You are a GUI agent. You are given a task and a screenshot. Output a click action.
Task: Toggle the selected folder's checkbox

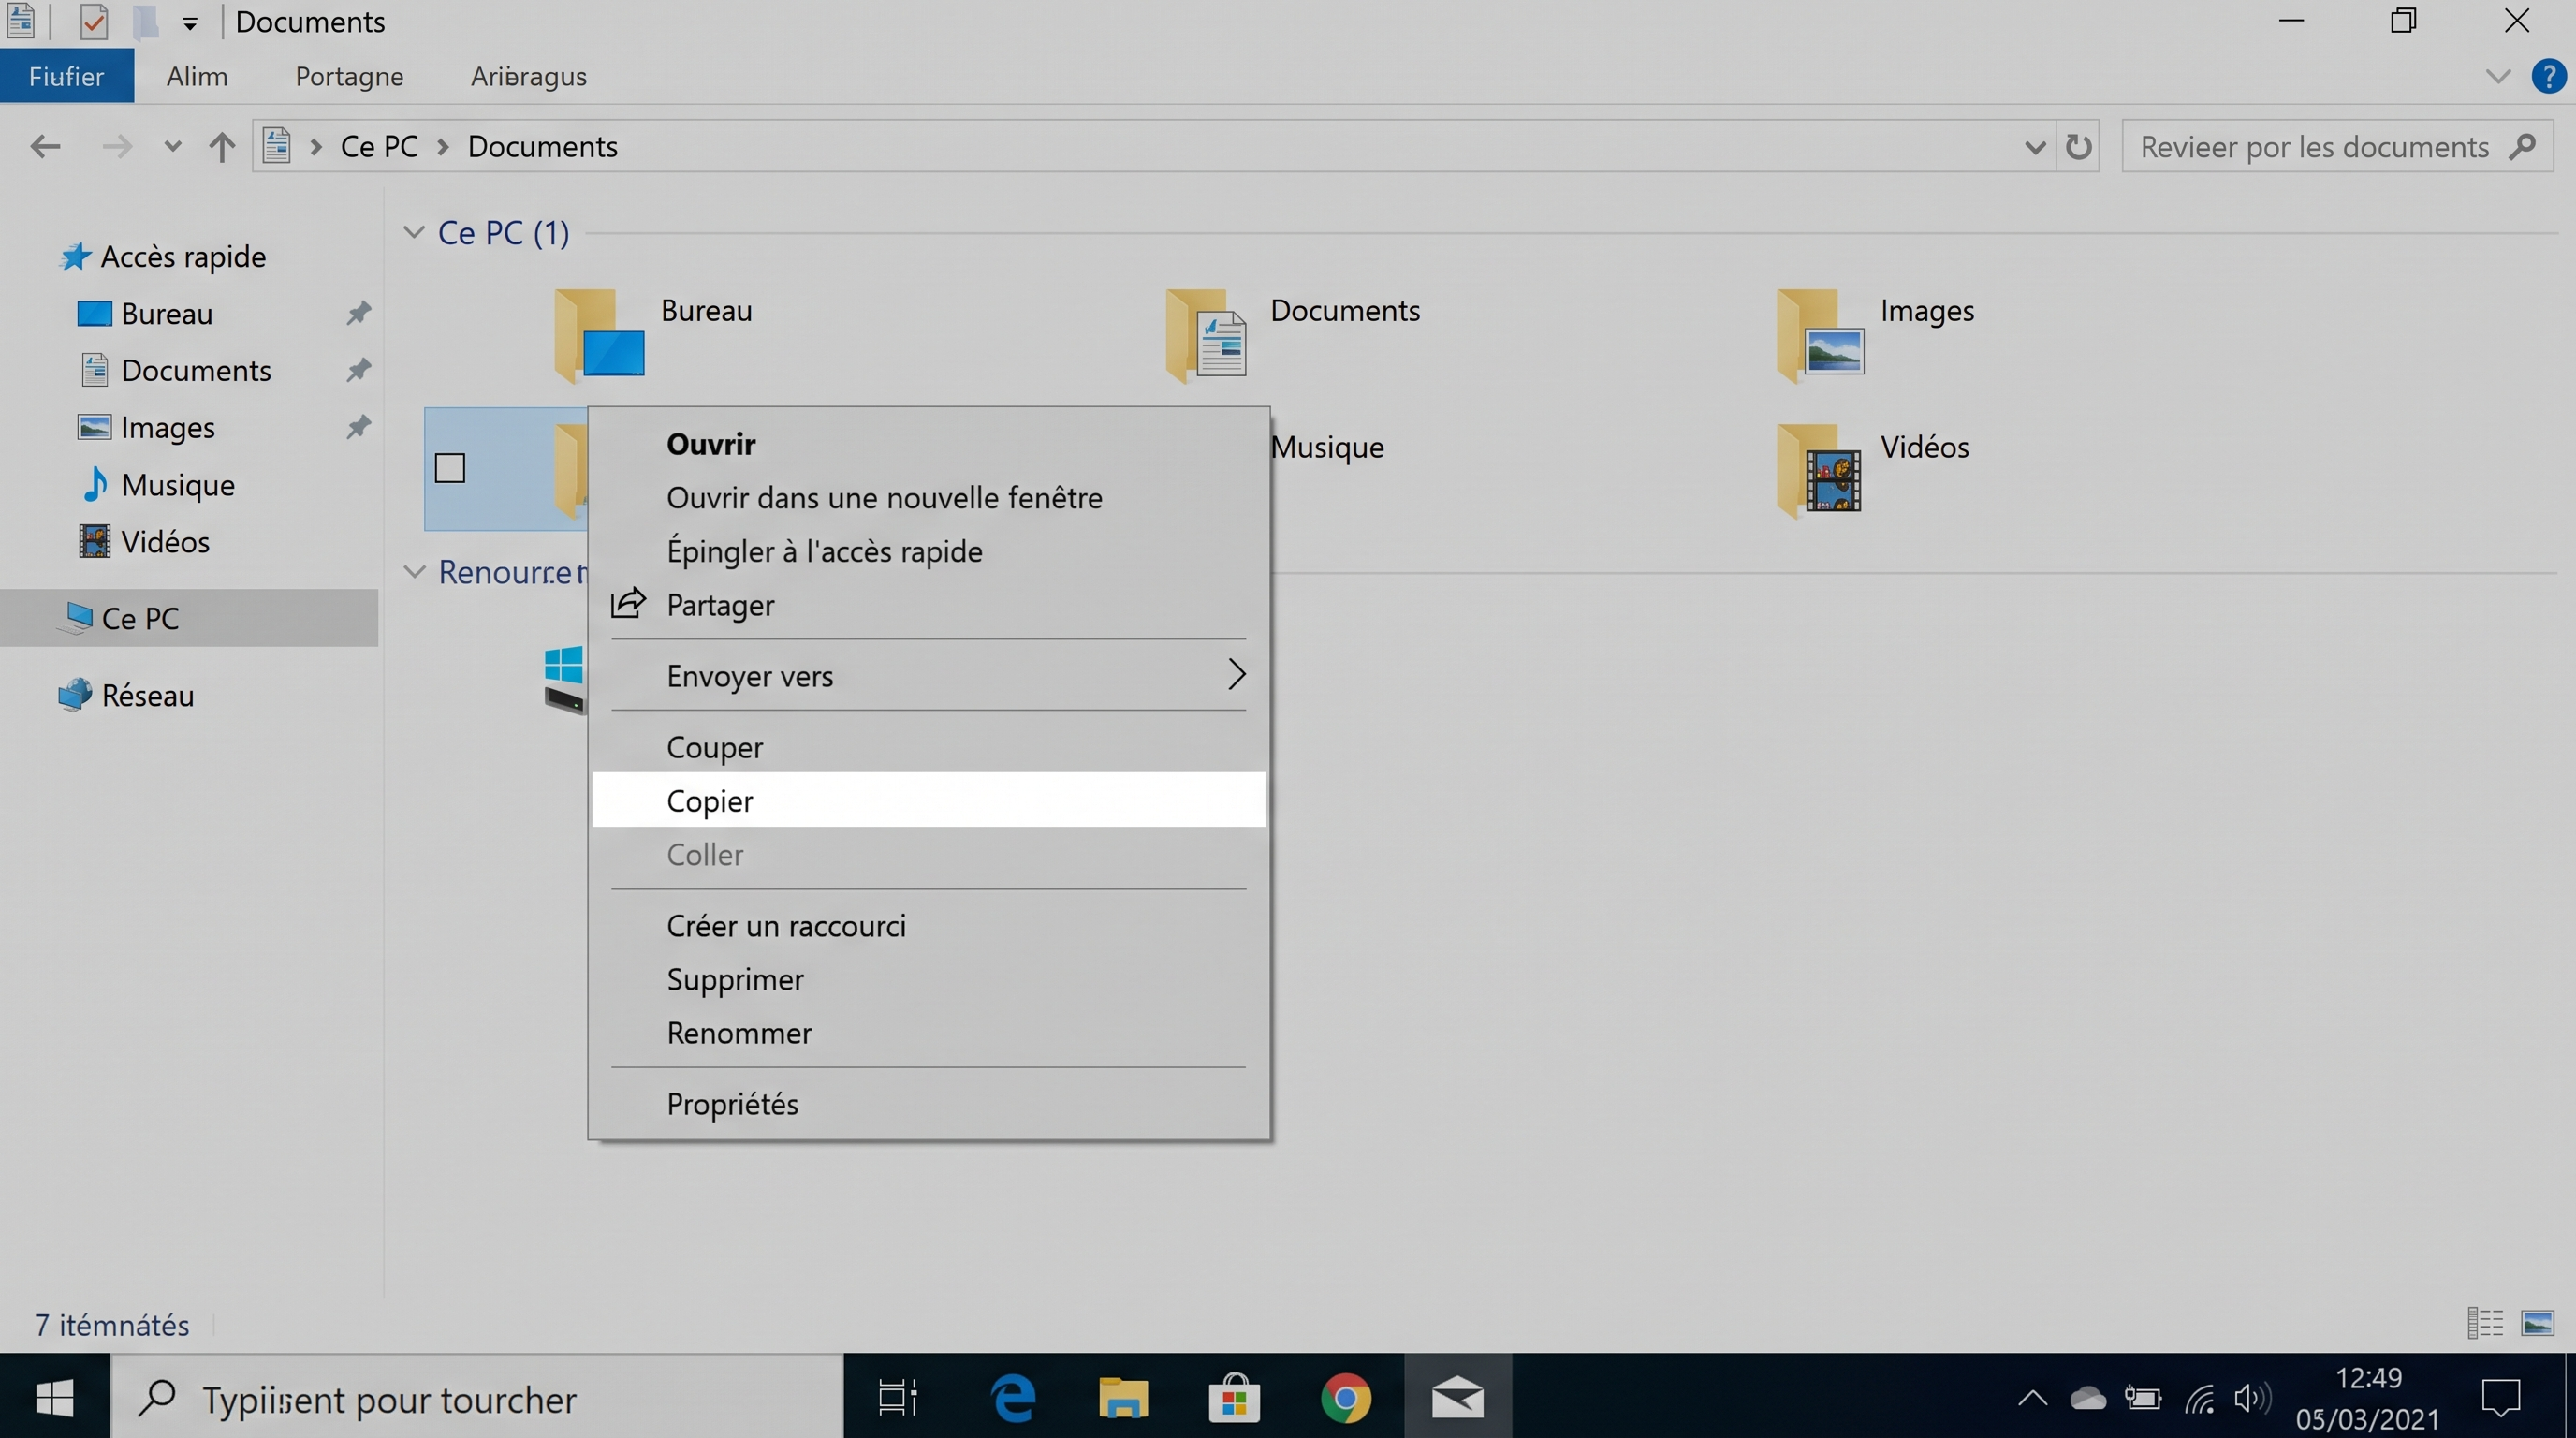pos(450,468)
